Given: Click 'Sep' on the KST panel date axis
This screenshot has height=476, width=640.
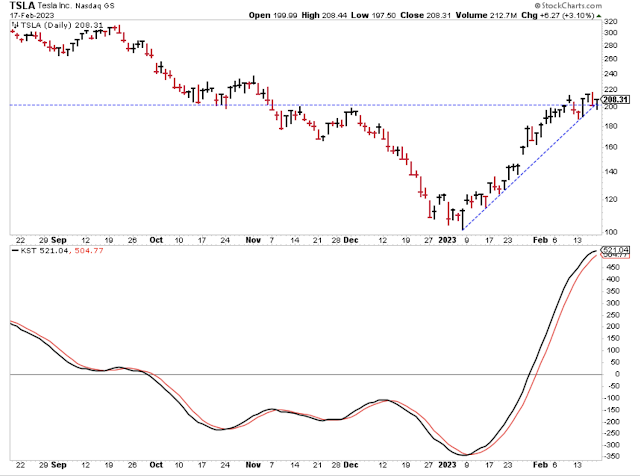Looking at the screenshot, I should (59, 465).
